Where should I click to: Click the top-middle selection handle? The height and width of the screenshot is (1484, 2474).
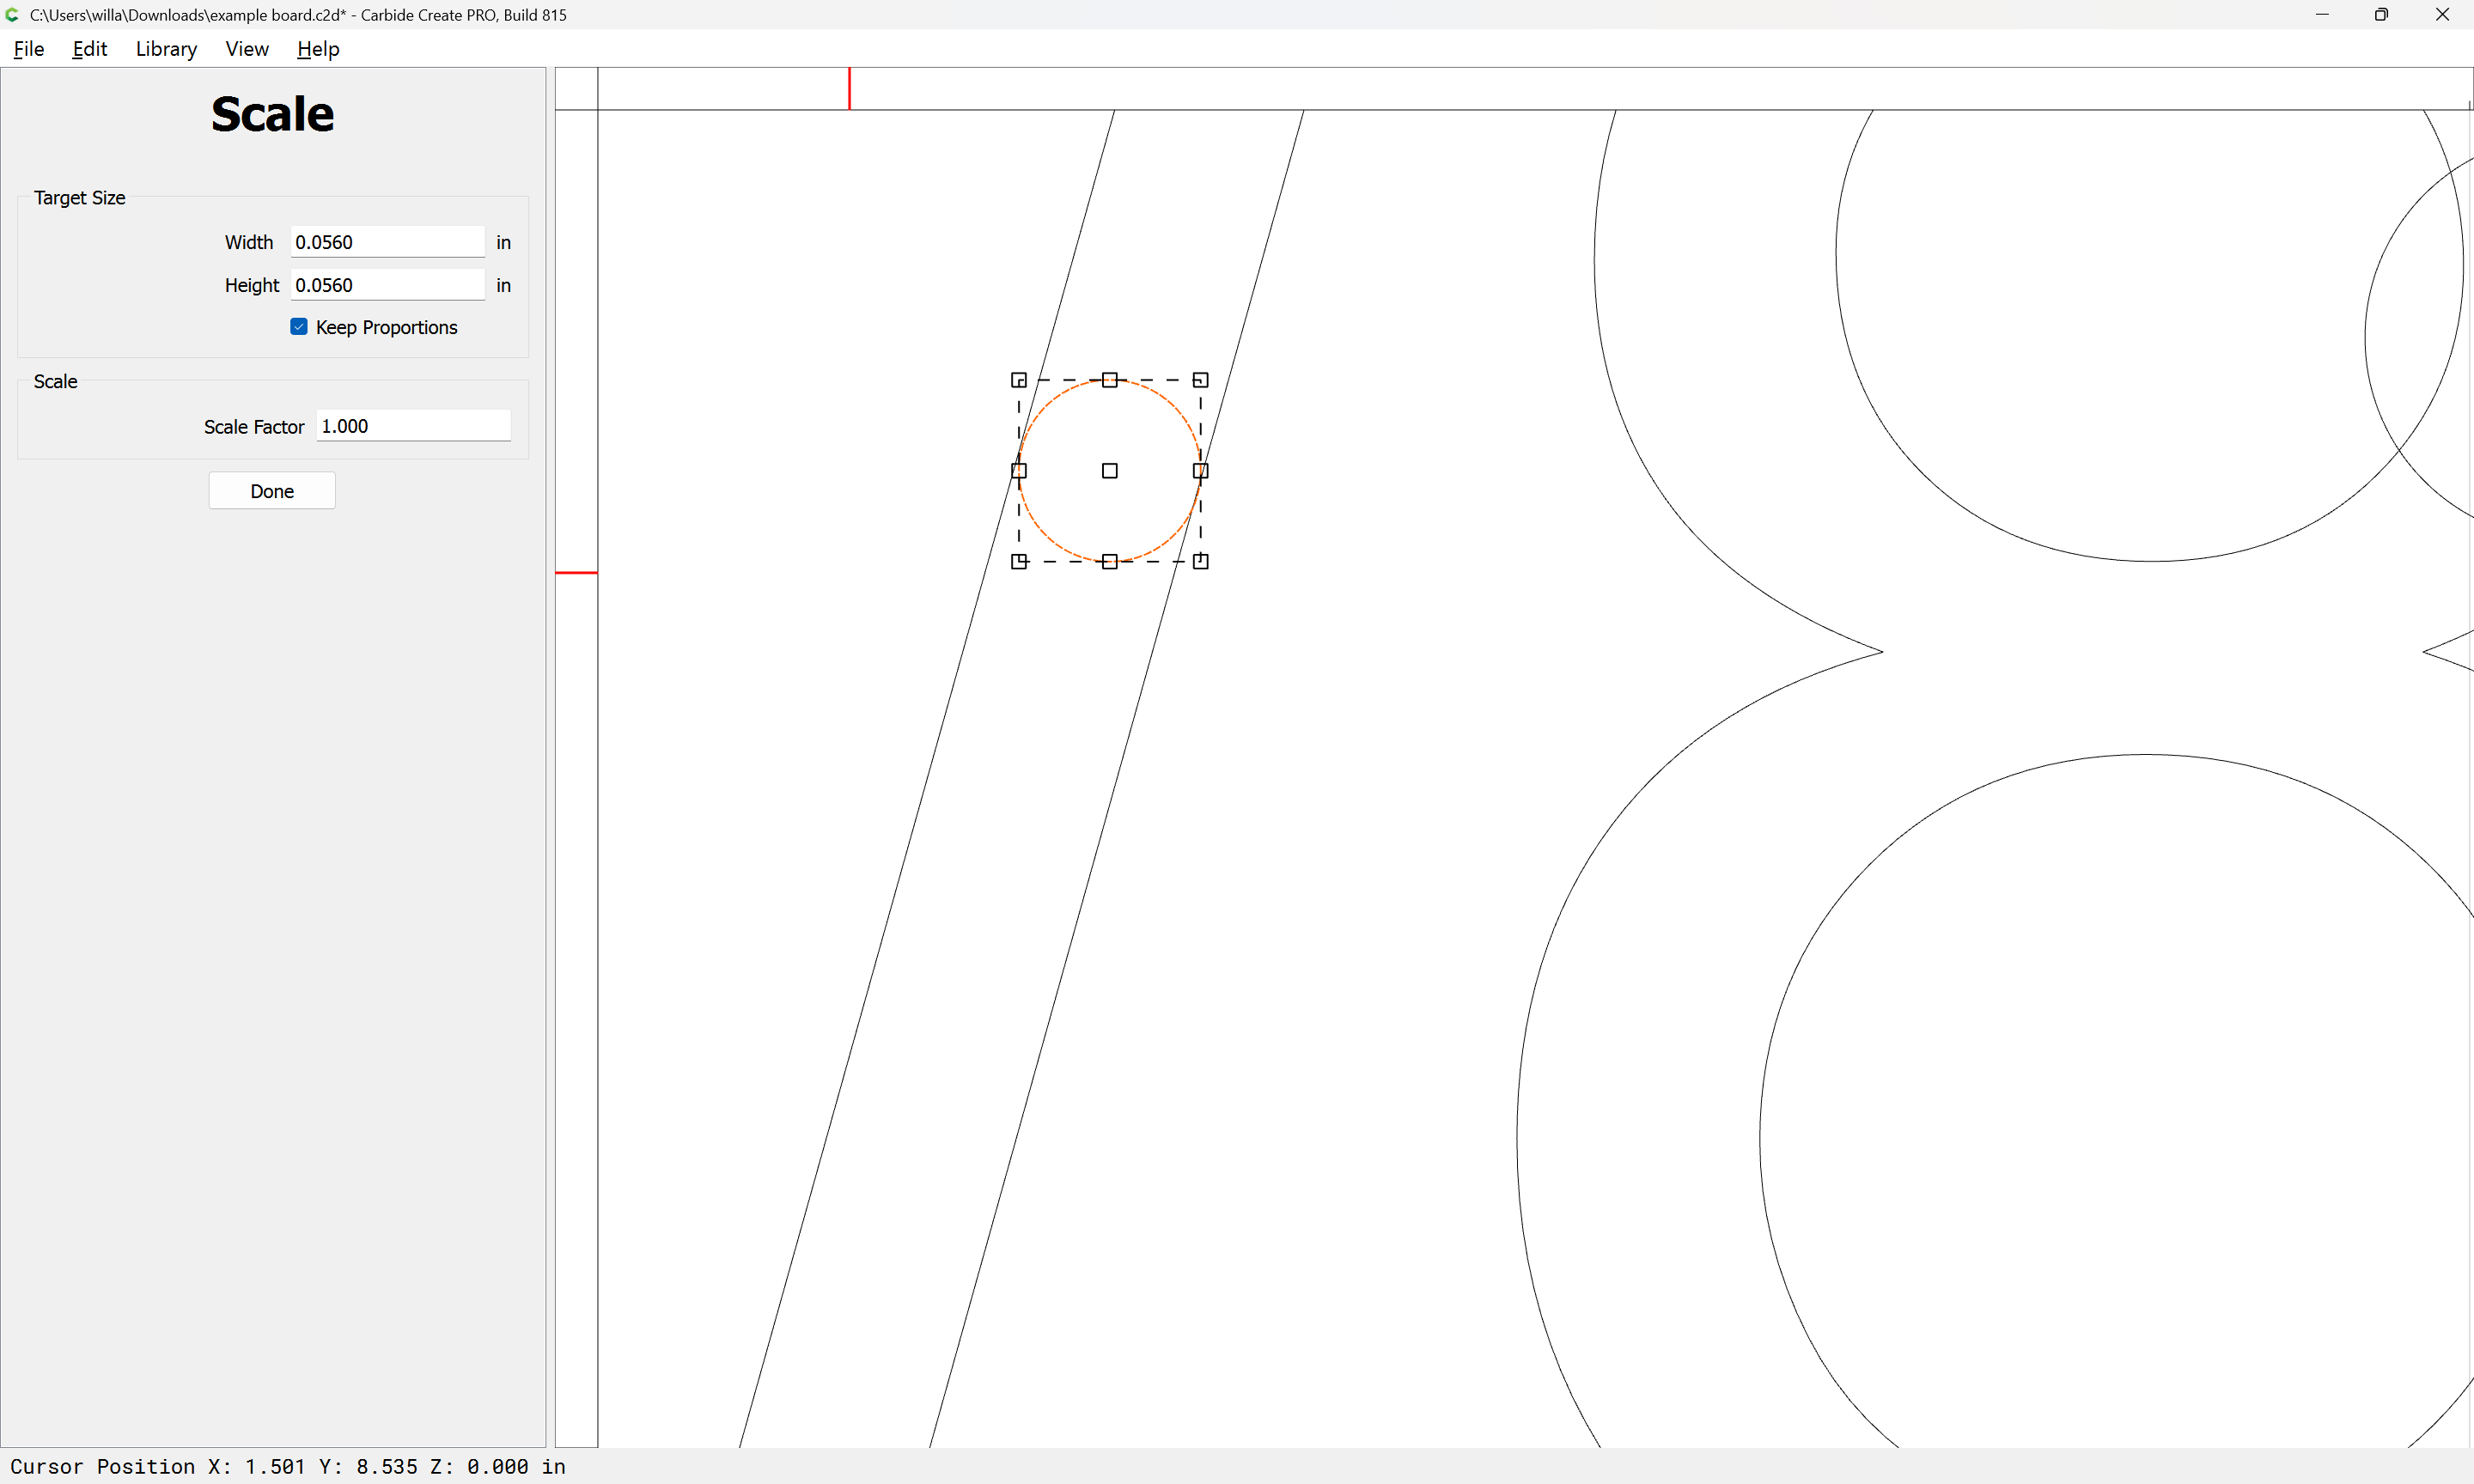tap(1110, 380)
